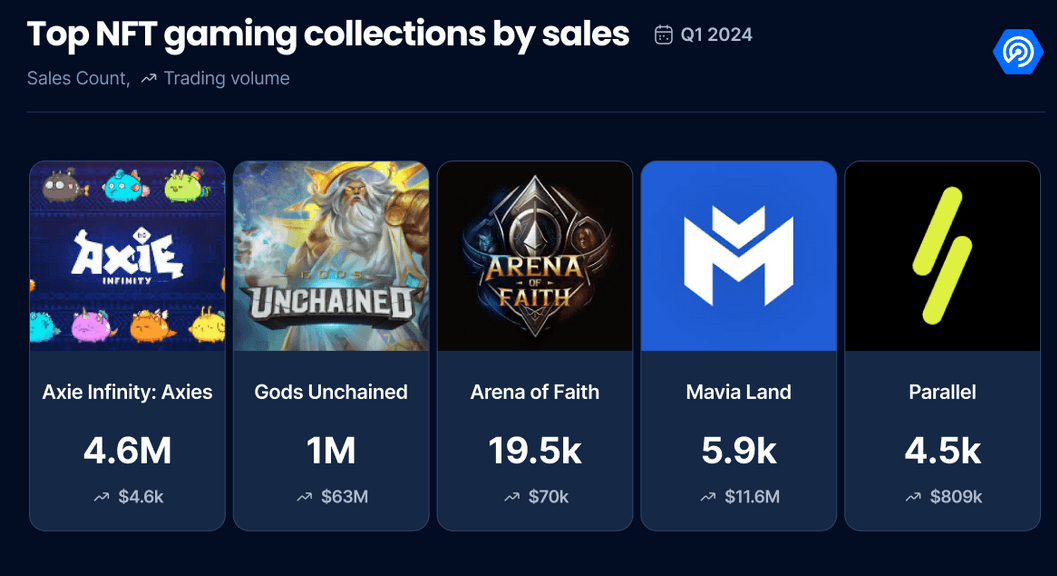Screen dimensions: 1057x576
Task: Click the trend arrow beside $63M
Action: (305, 497)
